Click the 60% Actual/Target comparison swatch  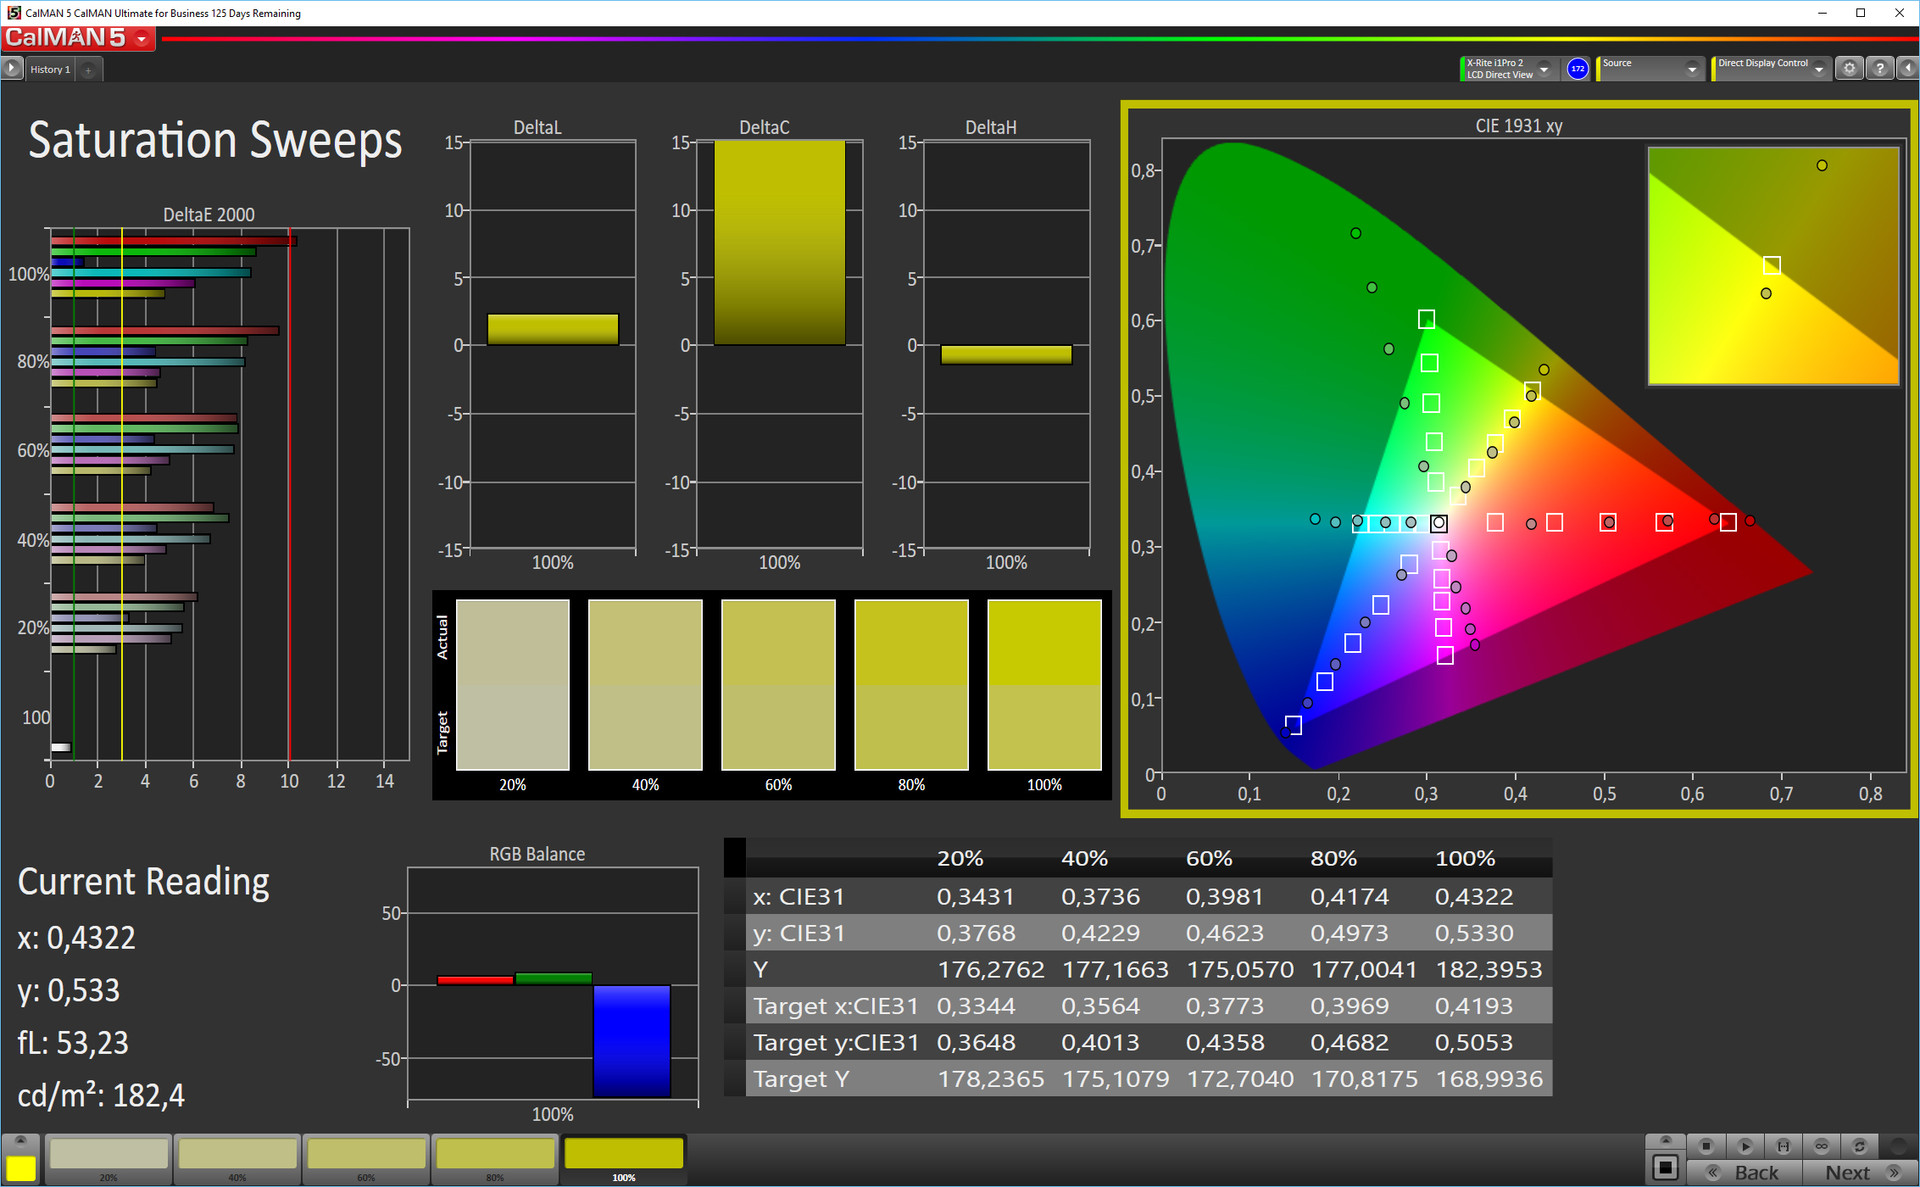click(778, 685)
